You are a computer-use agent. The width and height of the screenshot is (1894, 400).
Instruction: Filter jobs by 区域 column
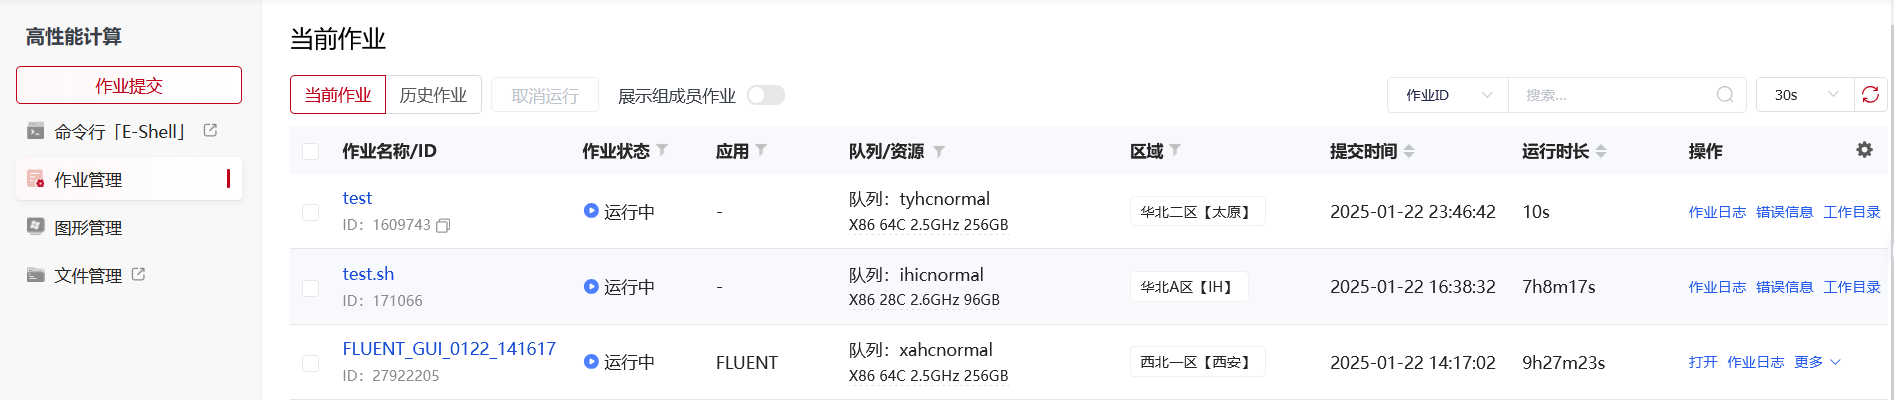pyautogui.click(x=1175, y=151)
